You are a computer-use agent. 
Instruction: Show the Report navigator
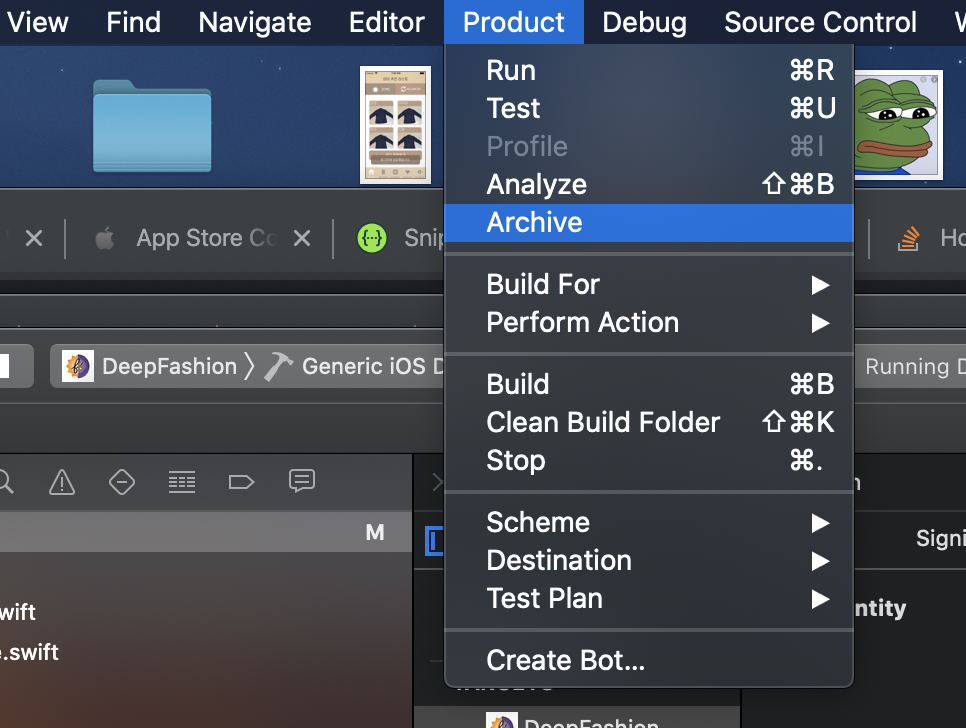[x=302, y=480]
